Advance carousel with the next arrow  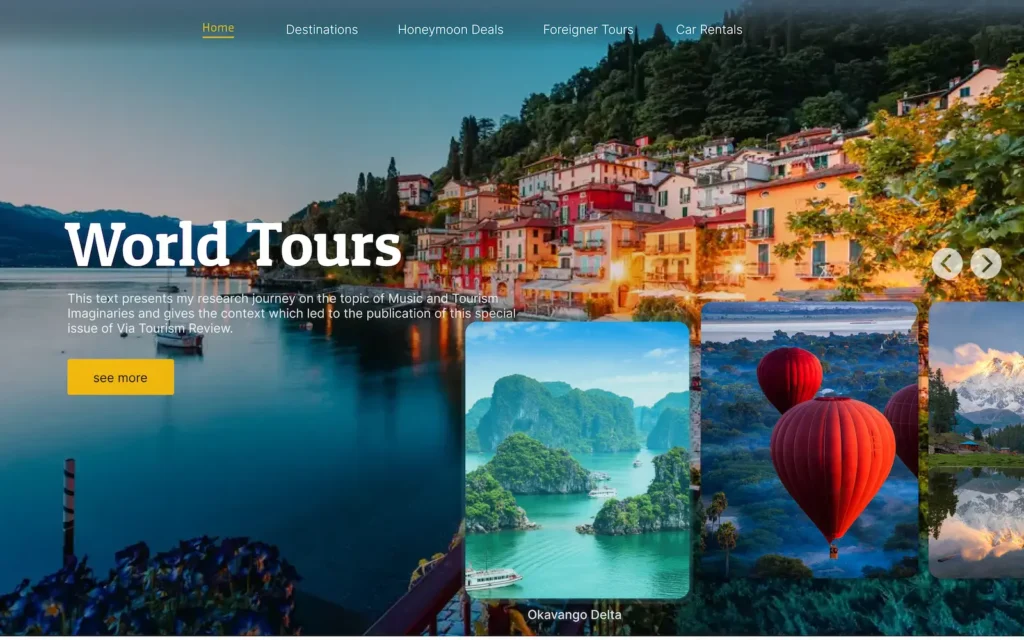pyautogui.click(x=985, y=264)
